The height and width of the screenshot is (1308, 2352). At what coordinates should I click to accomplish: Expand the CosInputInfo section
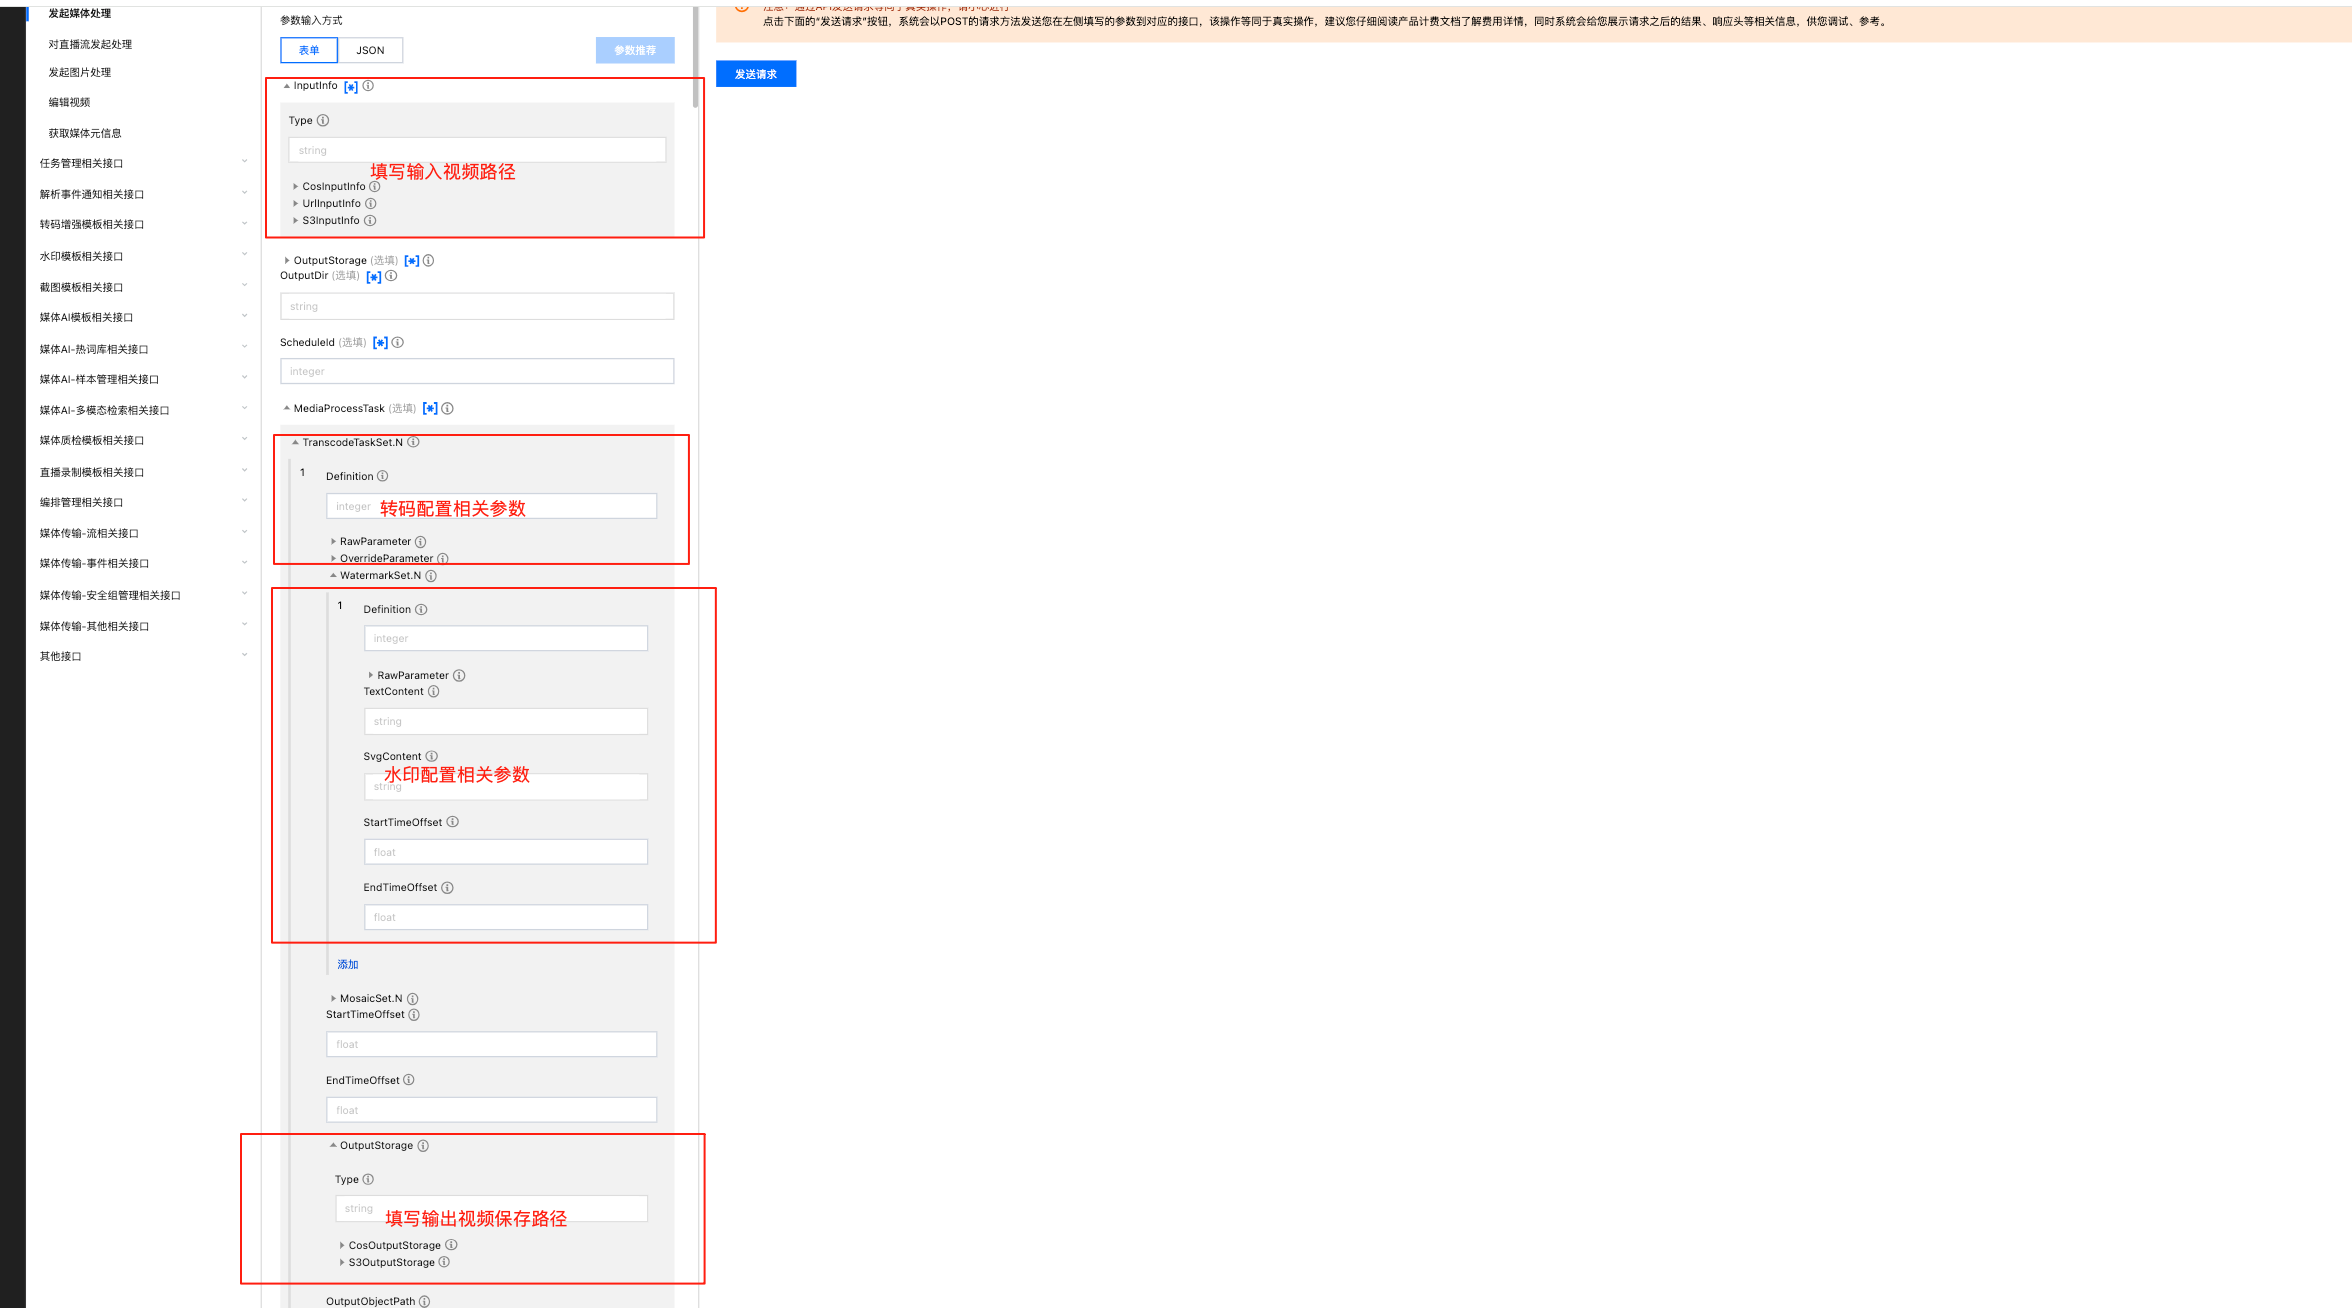296,187
